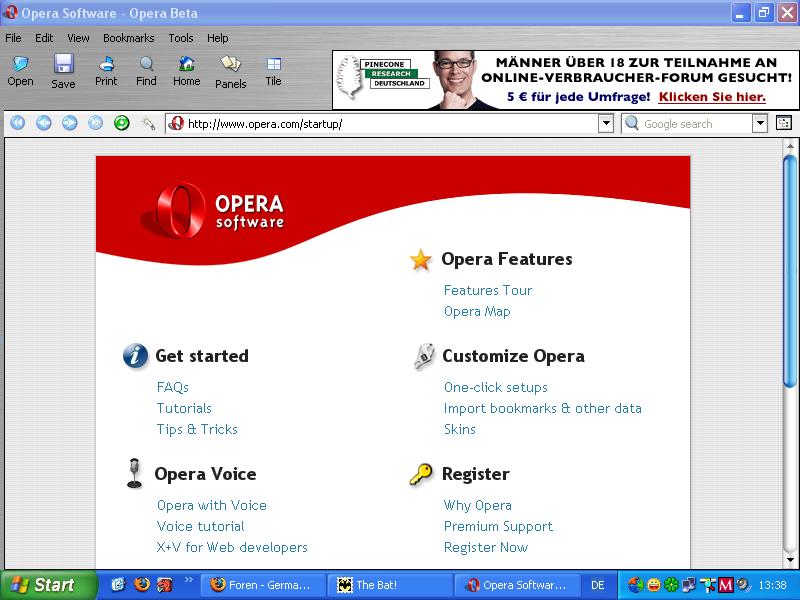The height and width of the screenshot is (600, 800).
Task: Open the Edit menu
Action: pos(44,38)
